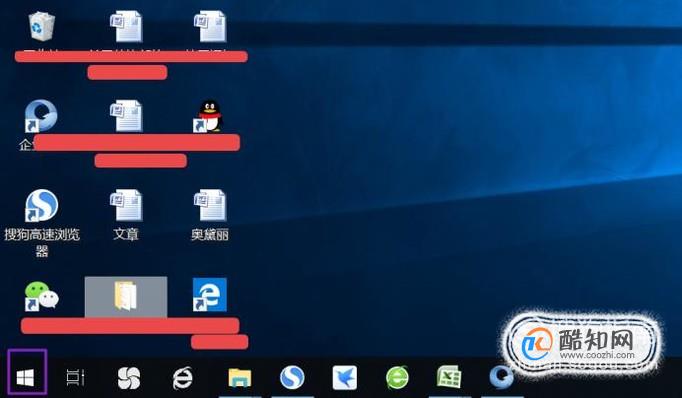
Task: Select the QQ penguin desktop shortcut
Action: click(208, 116)
